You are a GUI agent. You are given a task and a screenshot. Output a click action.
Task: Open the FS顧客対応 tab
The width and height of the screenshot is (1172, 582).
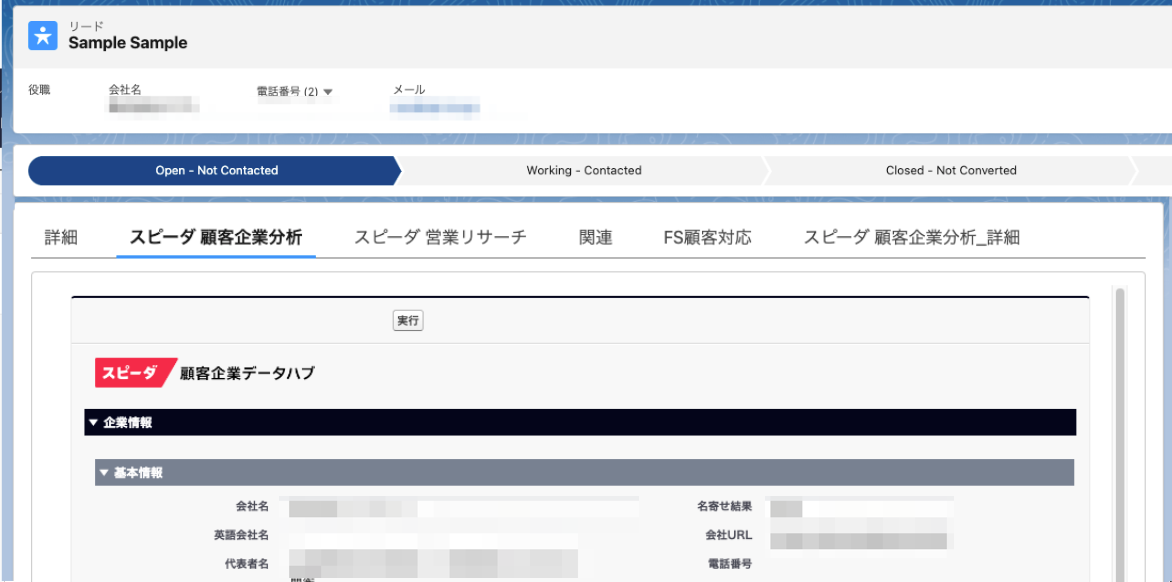tap(707, 238)
